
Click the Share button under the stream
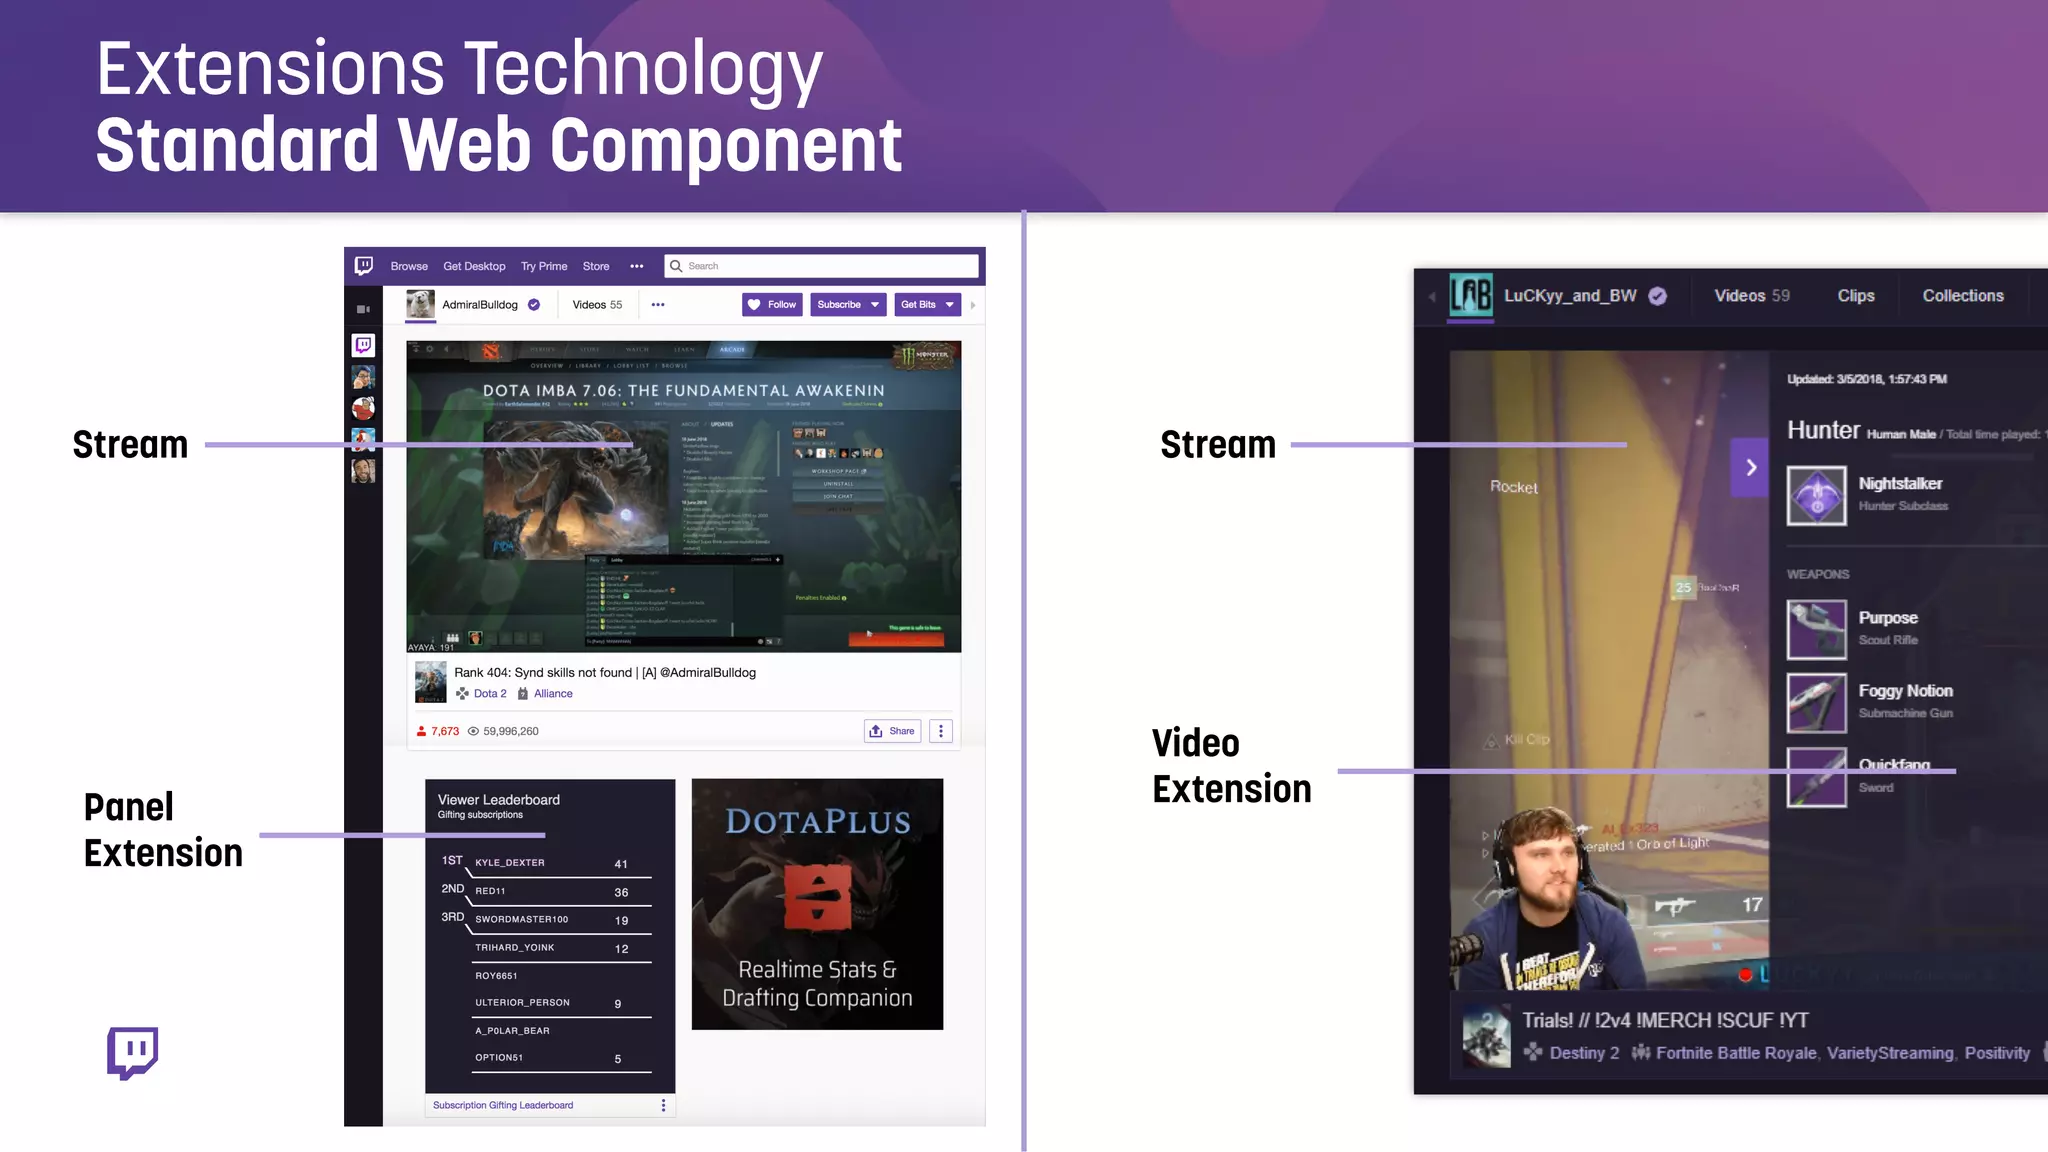[x=892, y=731]
